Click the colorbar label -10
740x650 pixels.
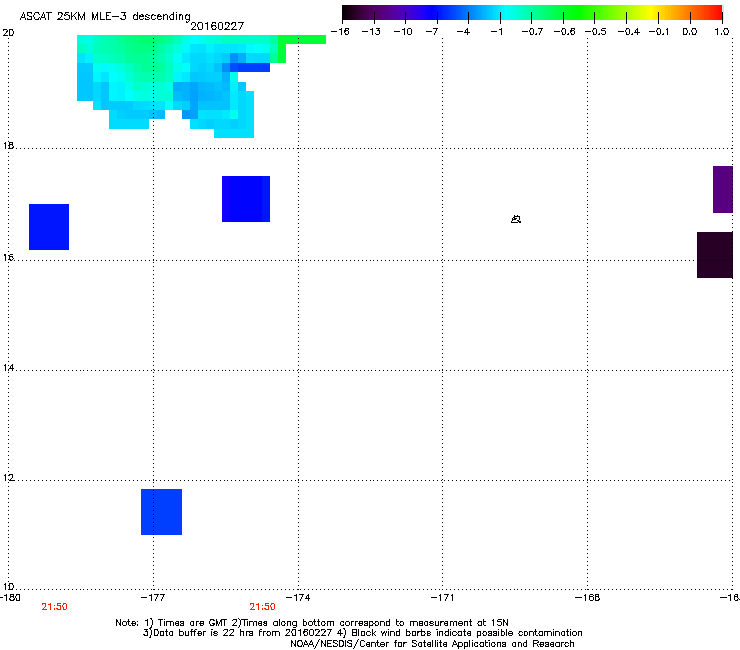click(403, 32)
